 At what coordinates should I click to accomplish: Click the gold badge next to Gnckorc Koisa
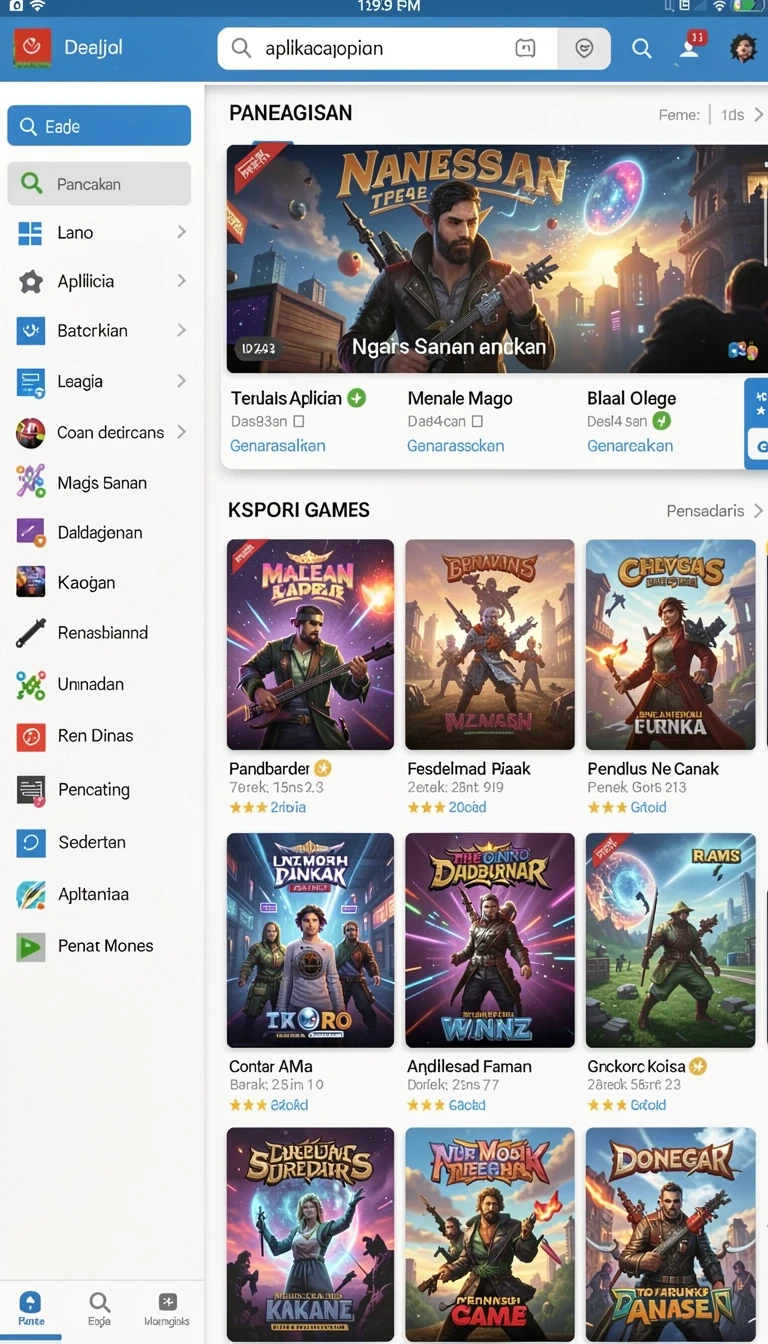pos(698,1067)
